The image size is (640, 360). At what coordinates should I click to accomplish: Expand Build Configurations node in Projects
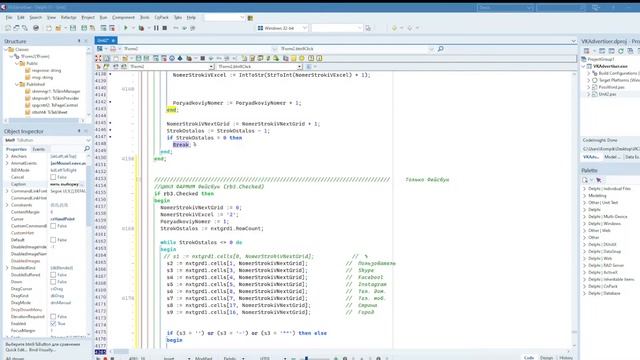[x=589, y=73]
